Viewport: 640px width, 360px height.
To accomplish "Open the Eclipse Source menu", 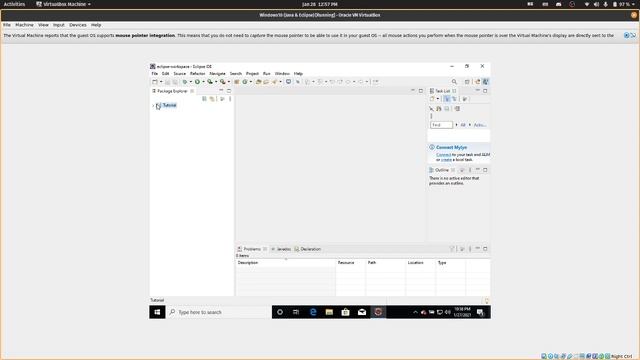I will click(x=180, y=73).
